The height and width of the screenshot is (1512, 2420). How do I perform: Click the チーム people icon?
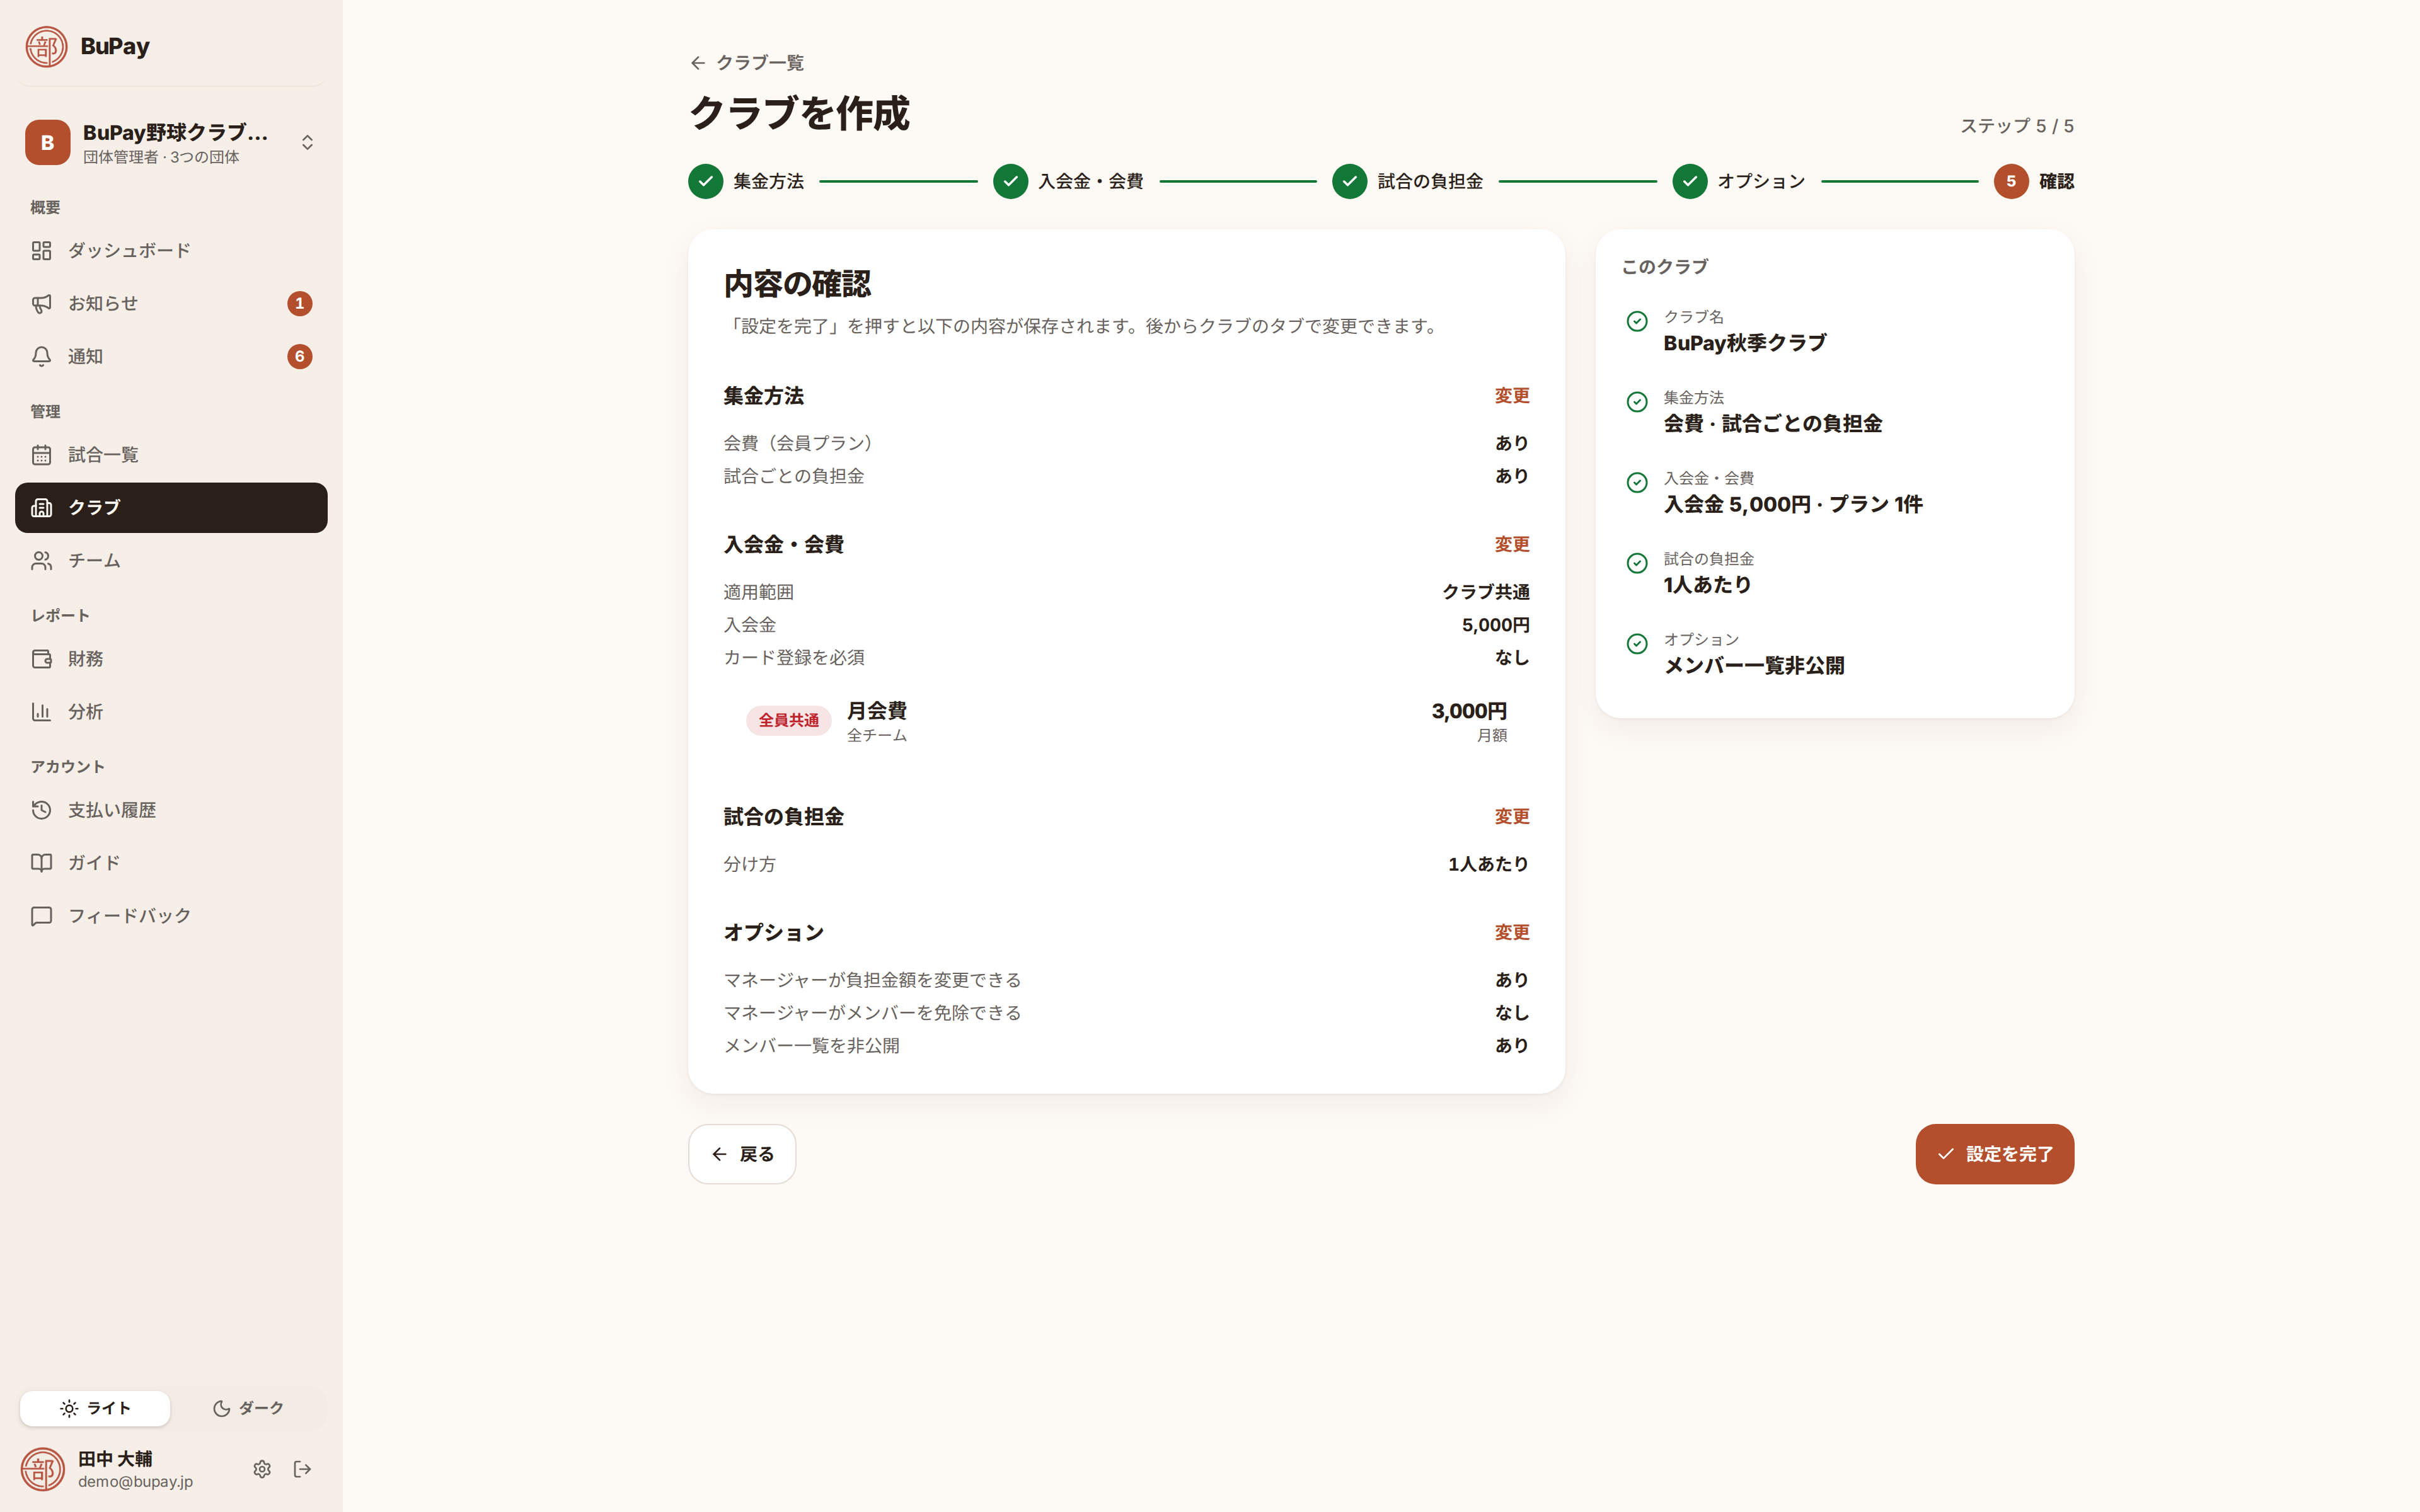(x=41, y=561)
